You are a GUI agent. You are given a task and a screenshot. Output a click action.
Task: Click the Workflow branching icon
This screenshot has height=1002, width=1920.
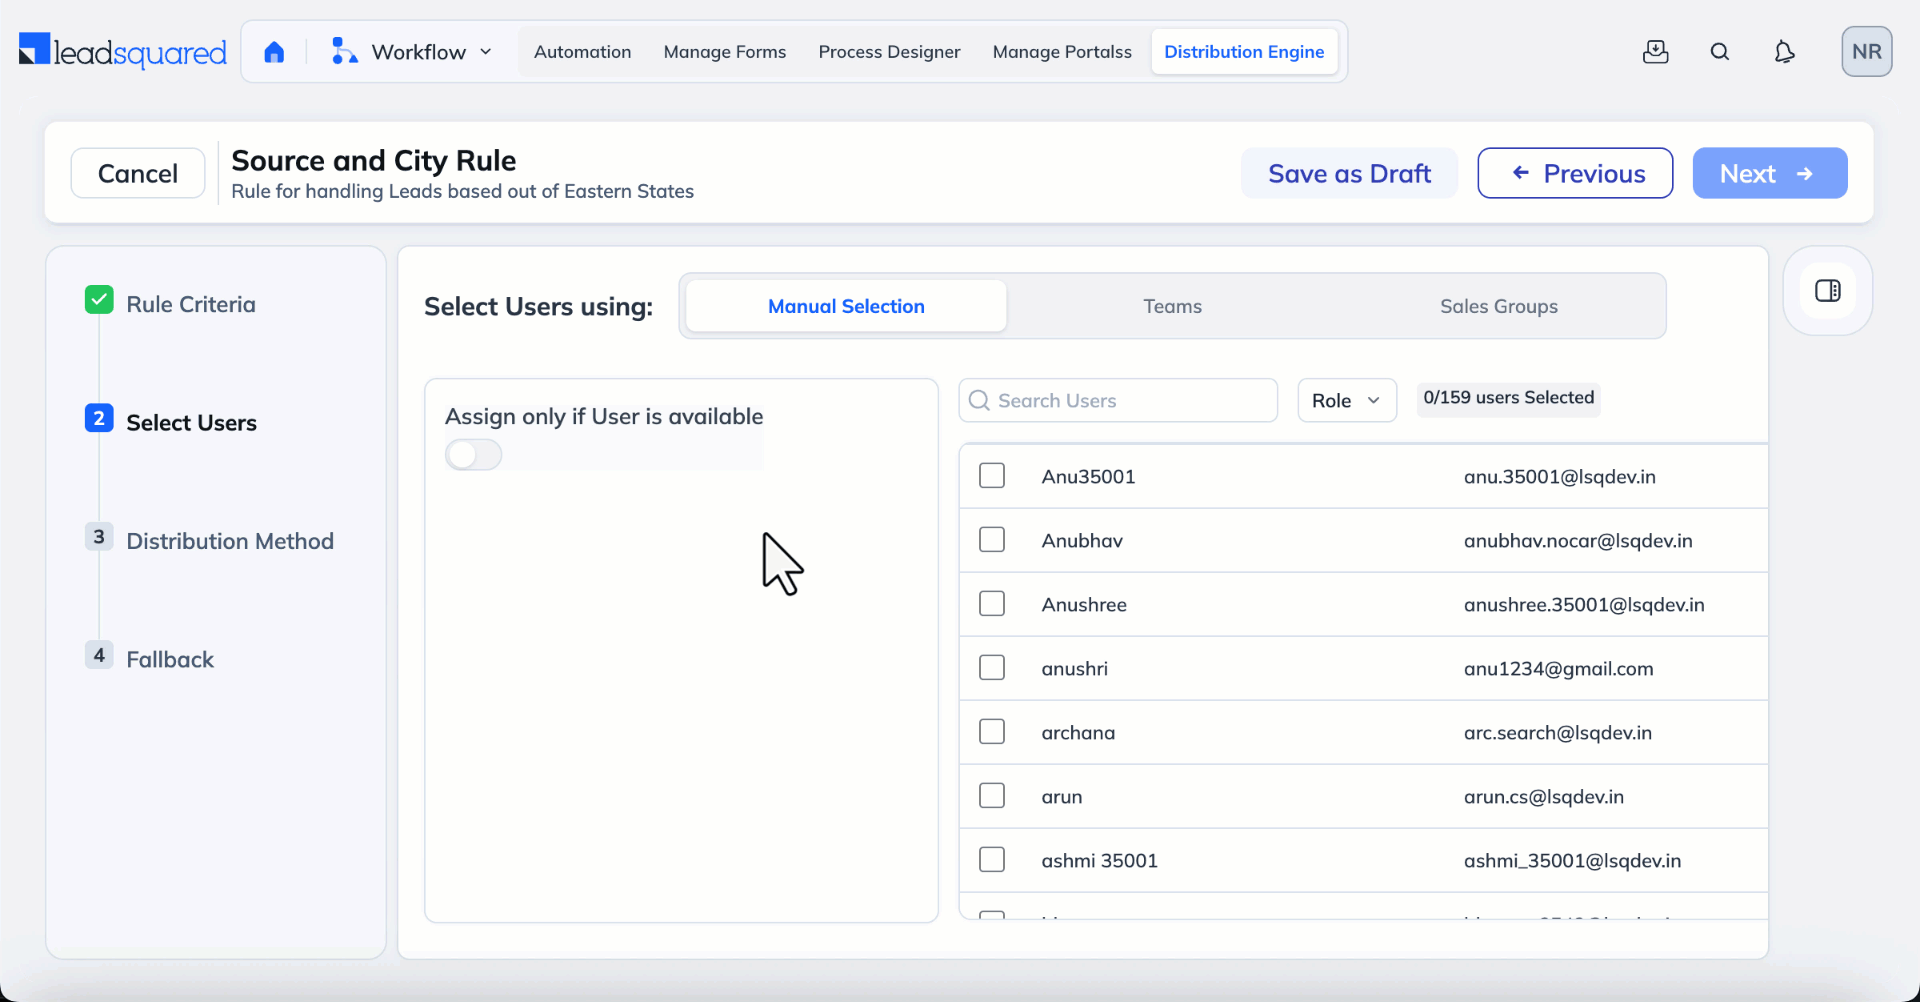[x=343, y=51]
